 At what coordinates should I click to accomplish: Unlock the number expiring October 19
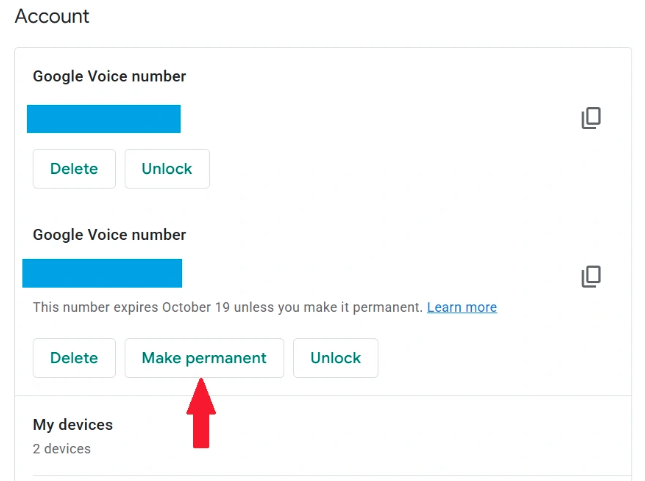coord(335,358)
